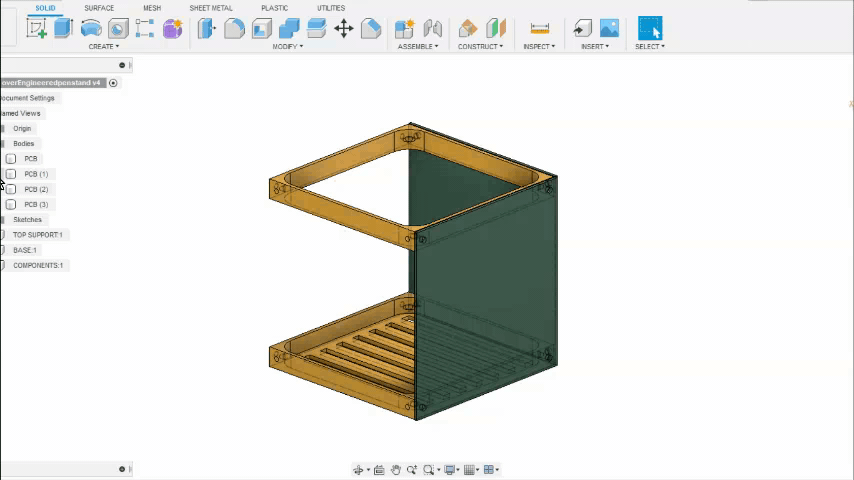This screenshot has width=854, height=480.
Task: Select the Rectangular Pattern tool icon
Action: point(145,28)
